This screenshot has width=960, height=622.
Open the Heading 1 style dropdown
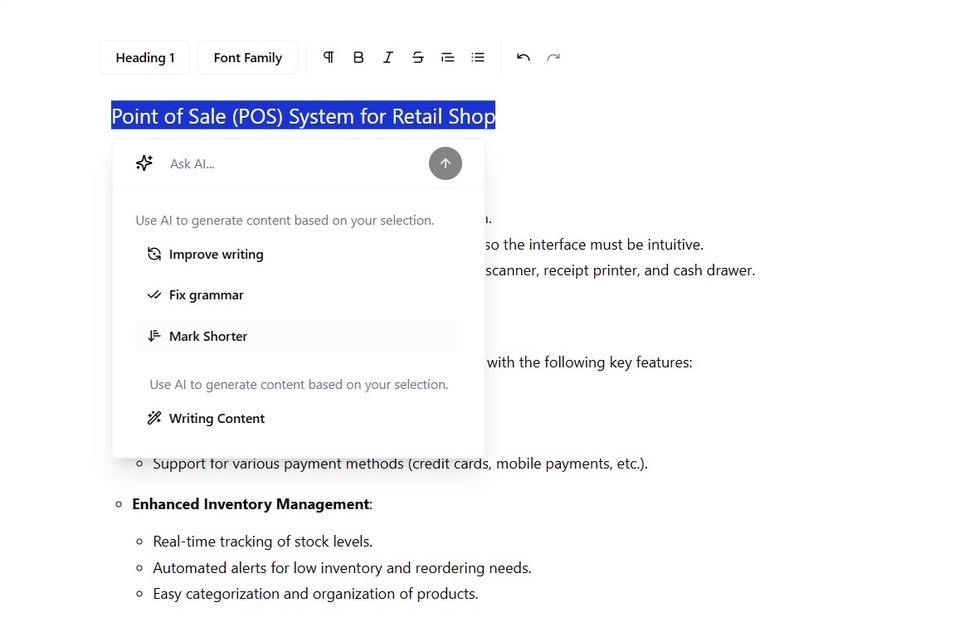[x=144, y=57]
